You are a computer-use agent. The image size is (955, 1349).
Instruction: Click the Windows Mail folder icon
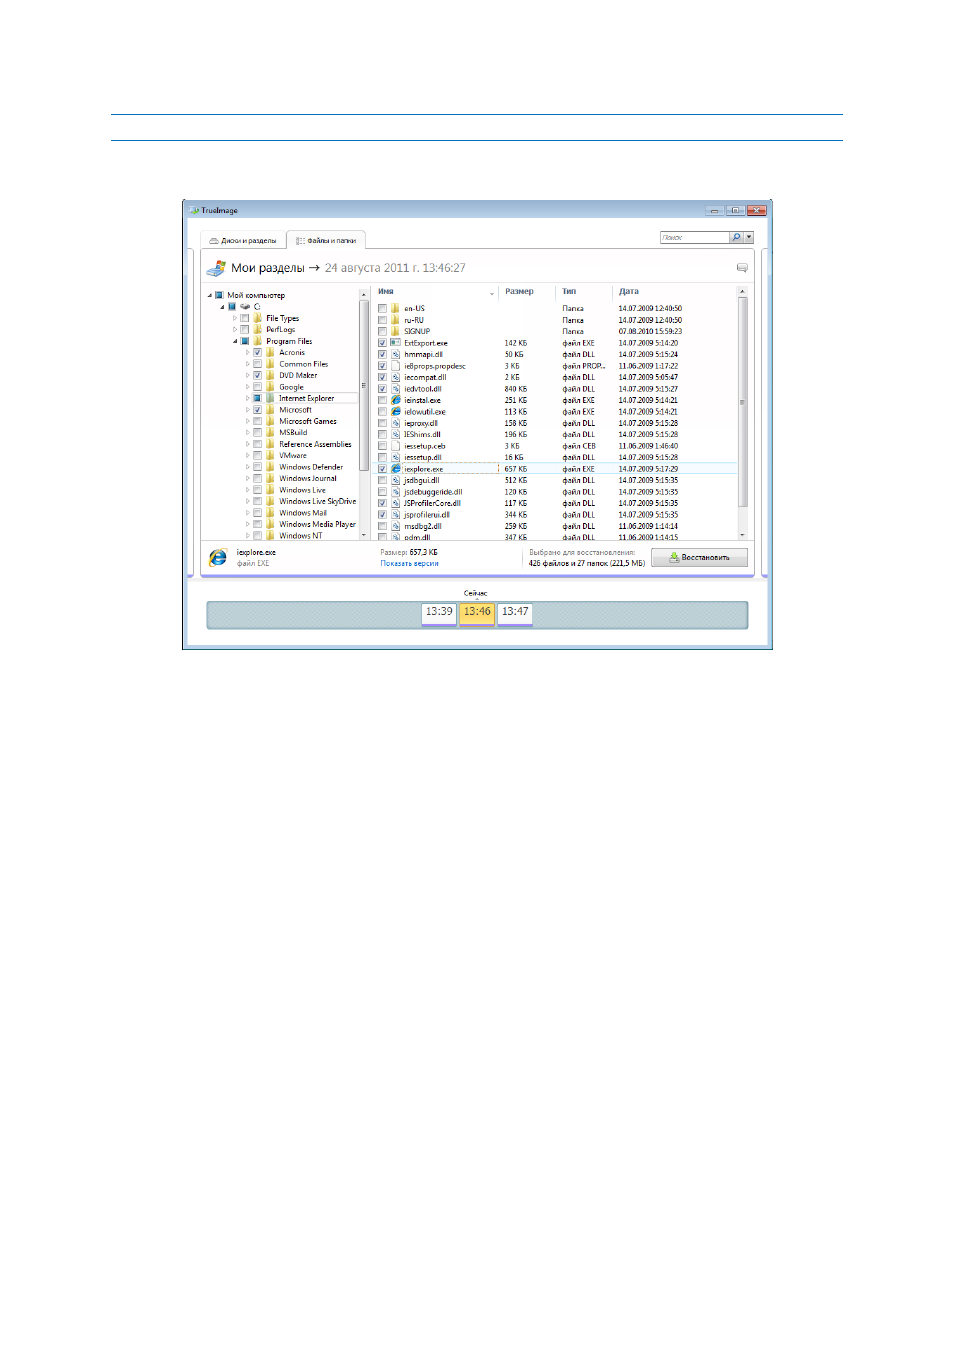(270, 513)
